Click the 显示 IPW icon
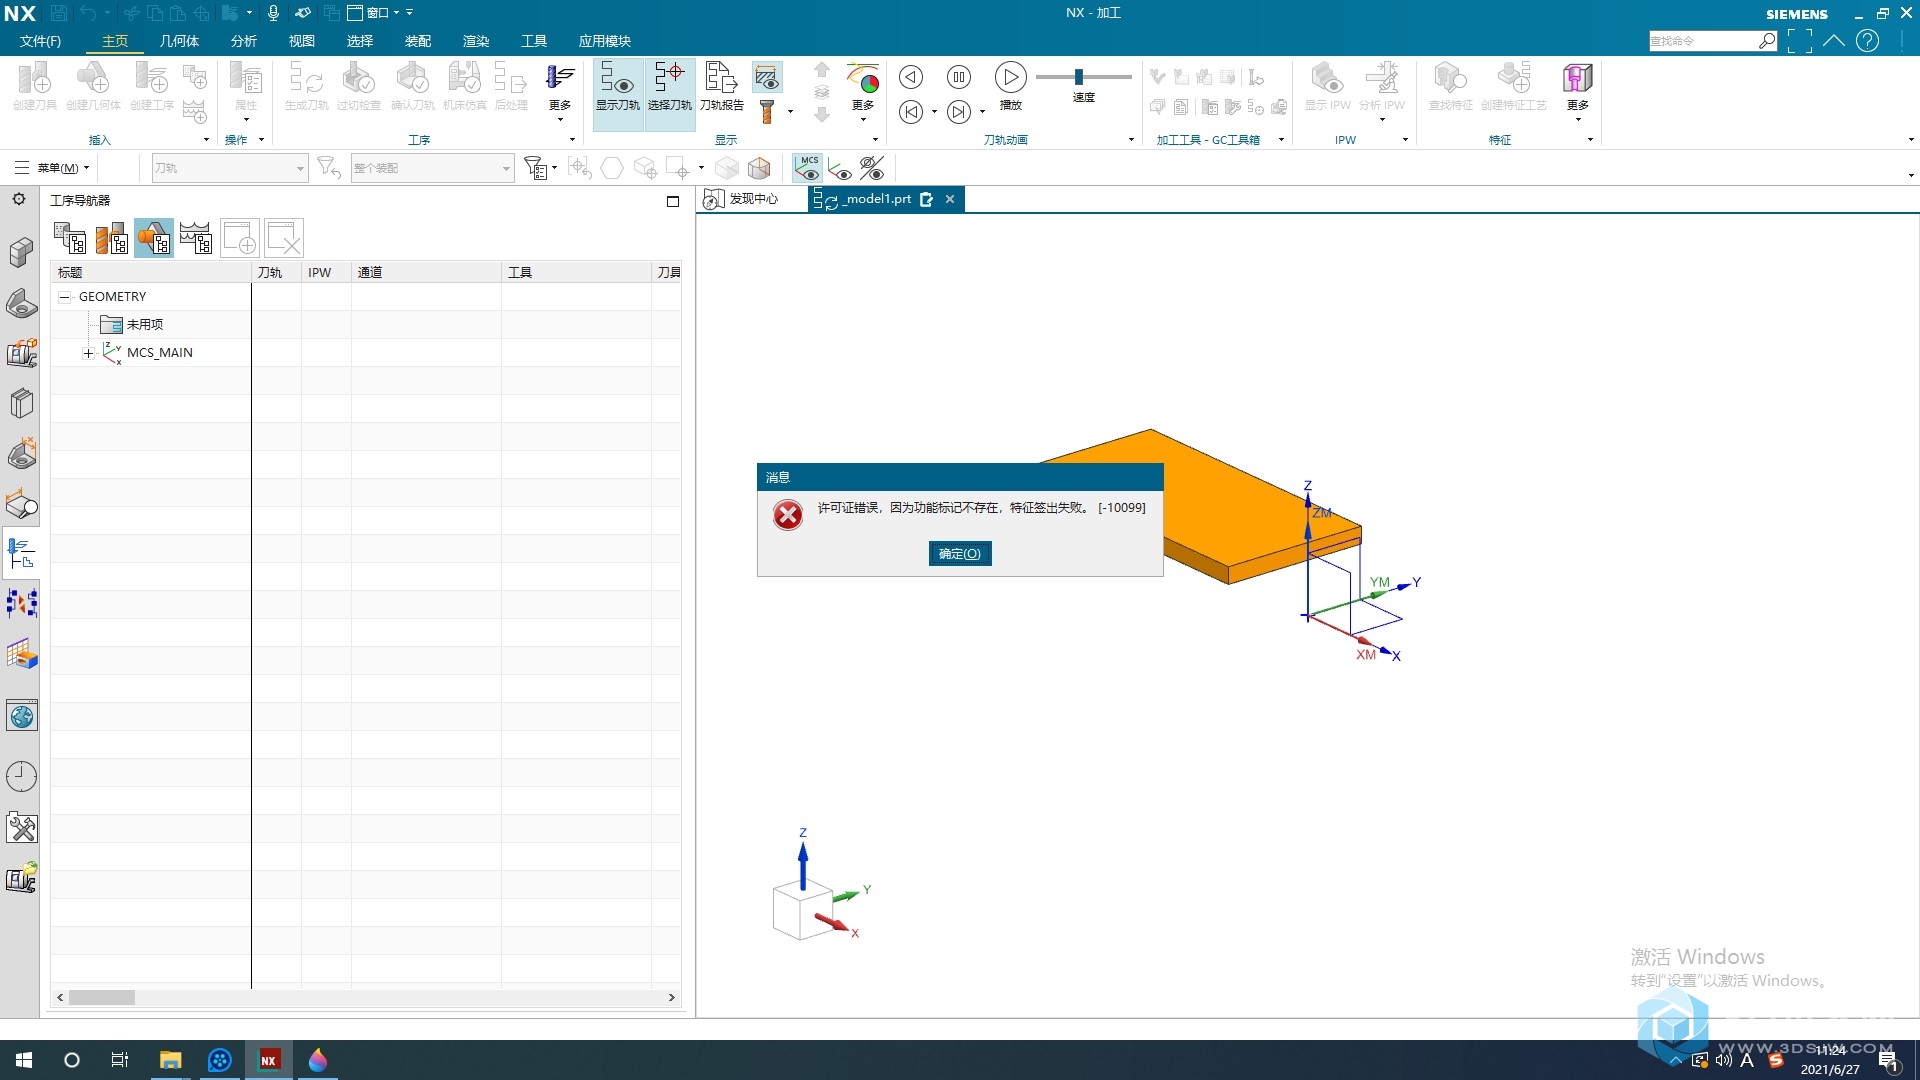Viewport: 1920px width, 1080px height. [1327, 86]
